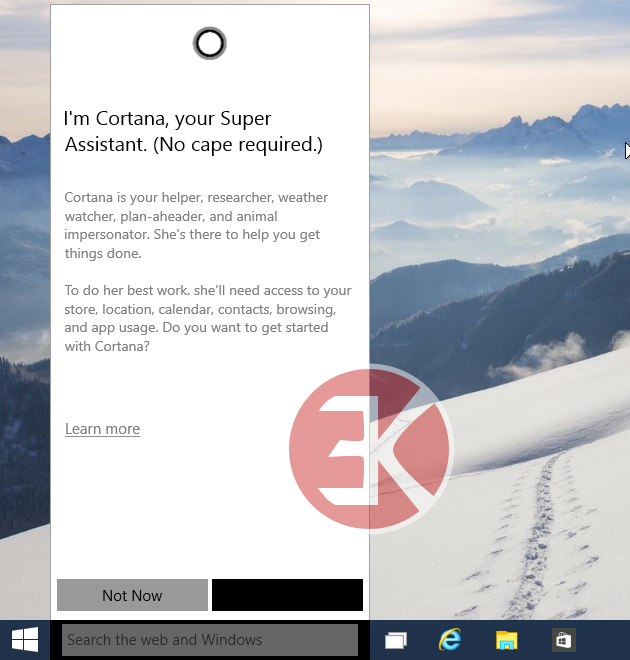Viewport: 630px width, 660px height.
Task: Click the Search the web and Windows box
Action: click(x=210, y=640)
